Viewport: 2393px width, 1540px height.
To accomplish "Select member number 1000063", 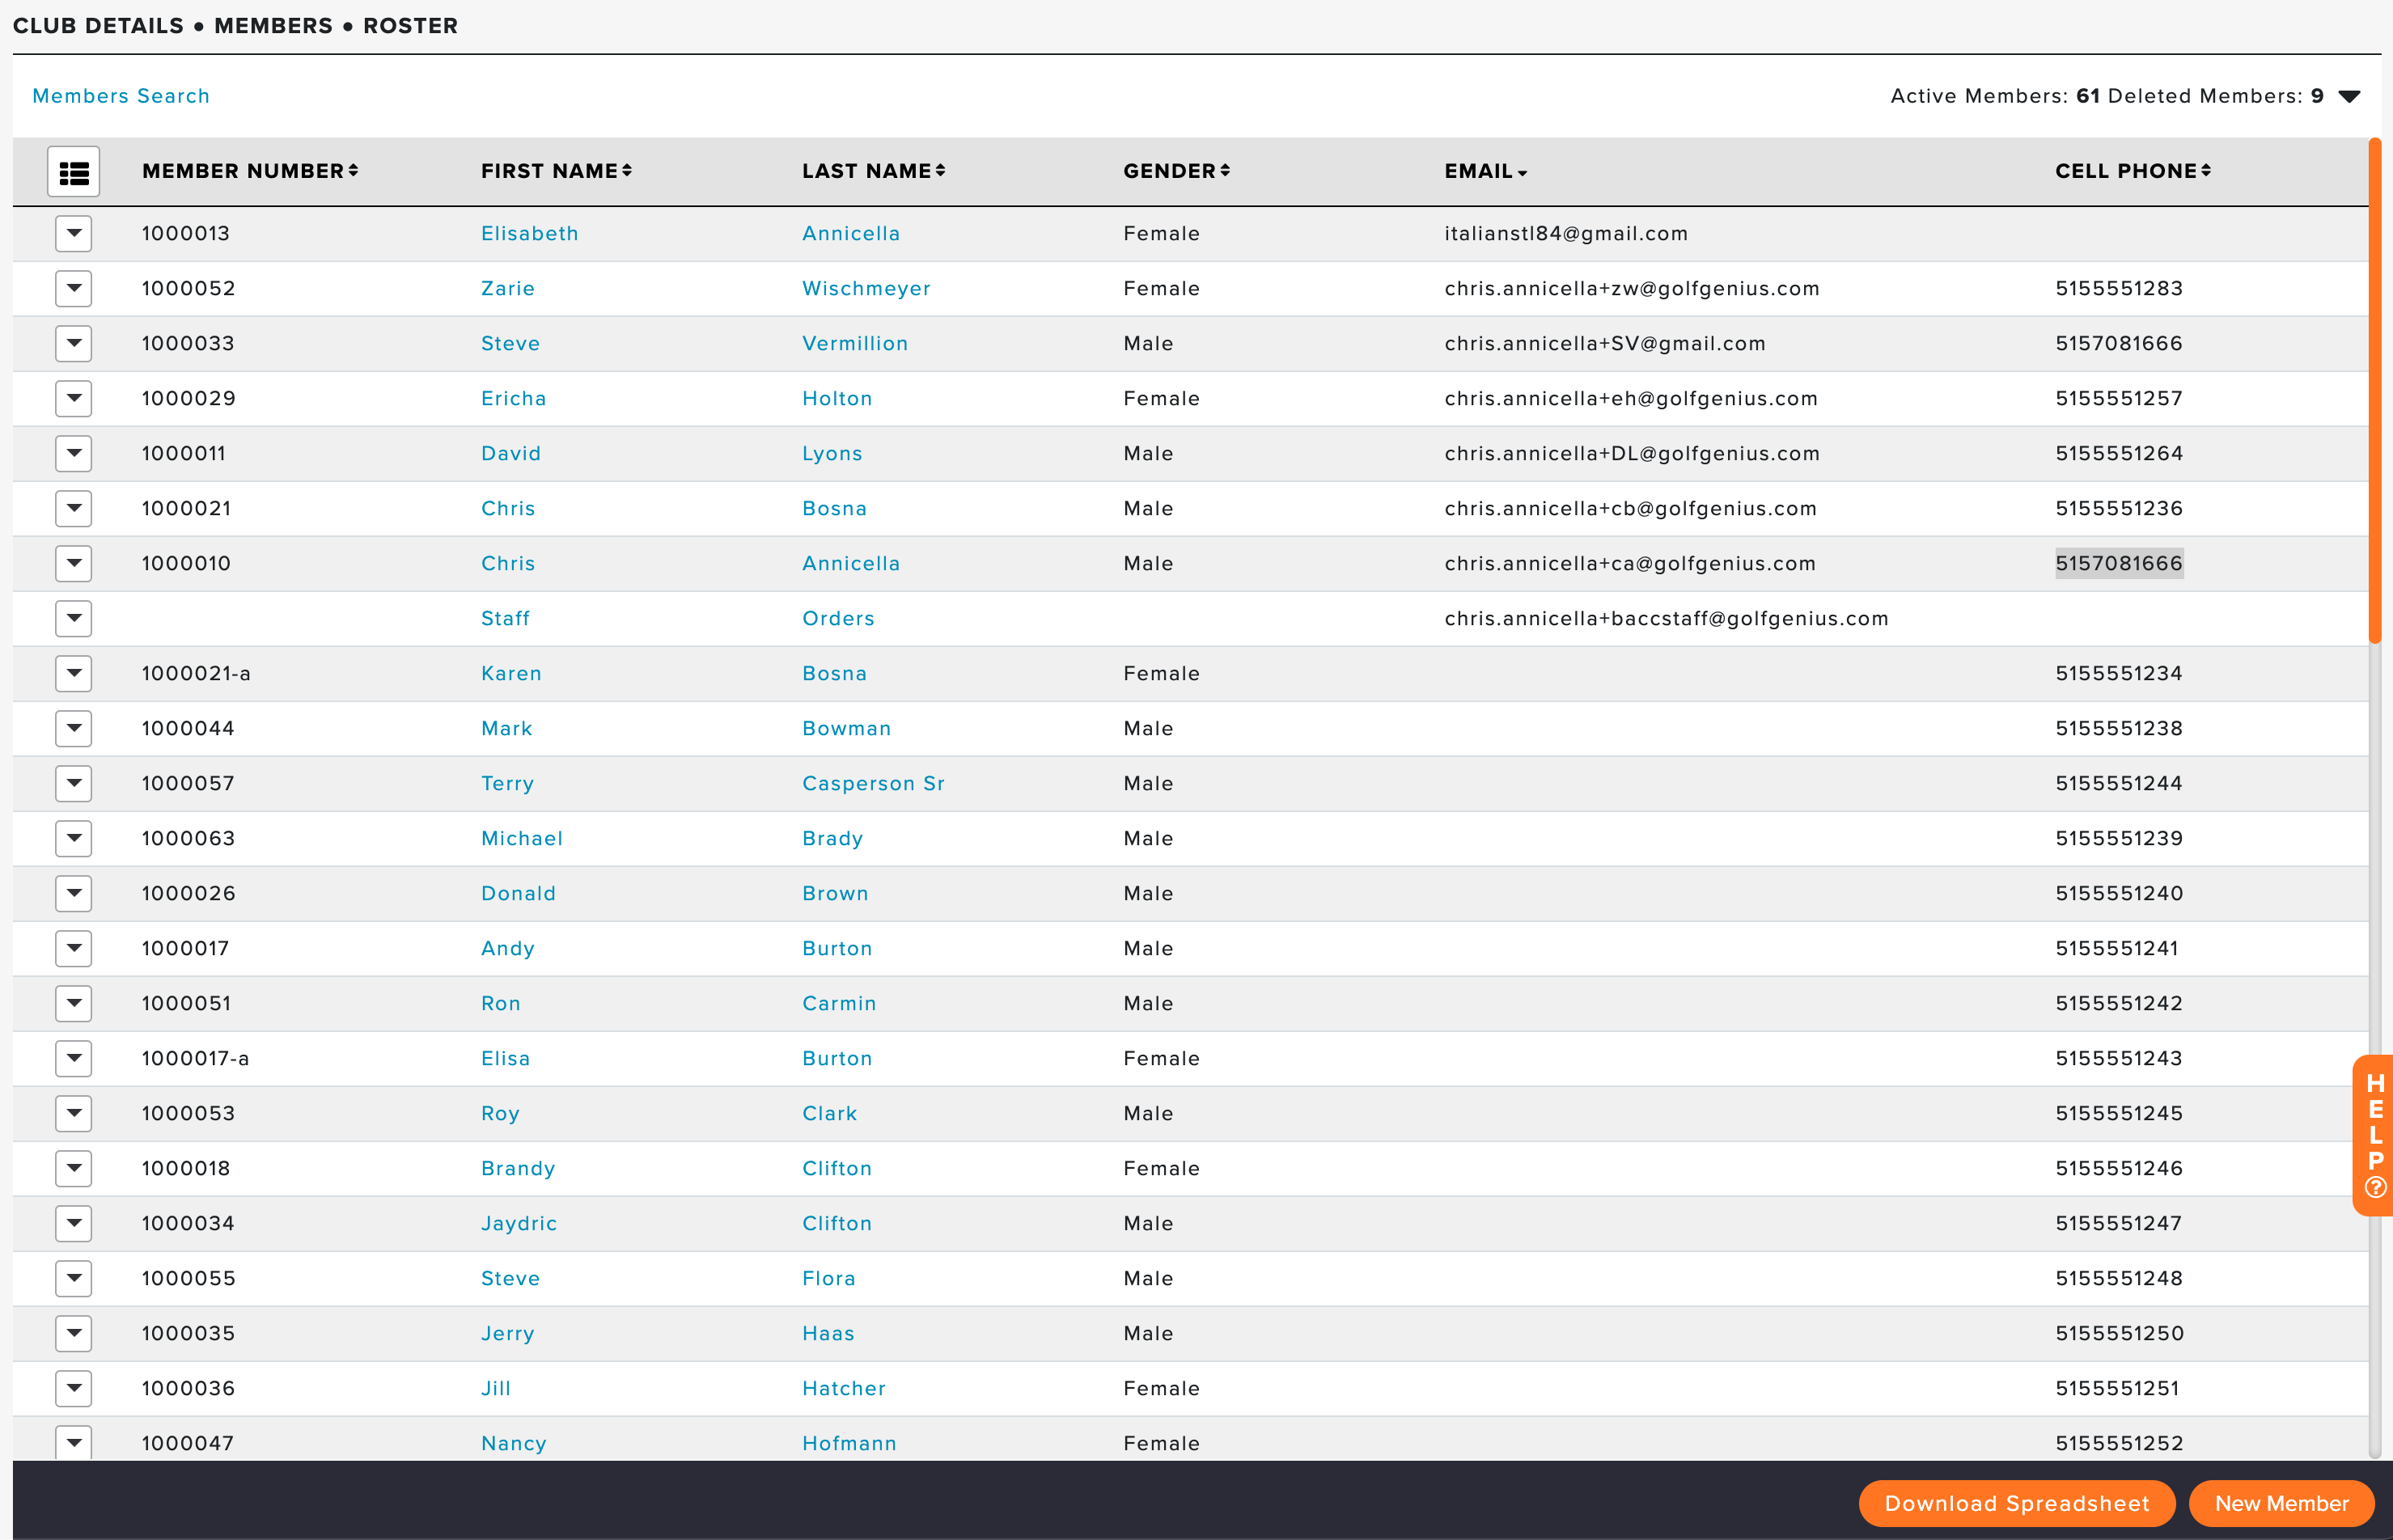I will point(188,839).
